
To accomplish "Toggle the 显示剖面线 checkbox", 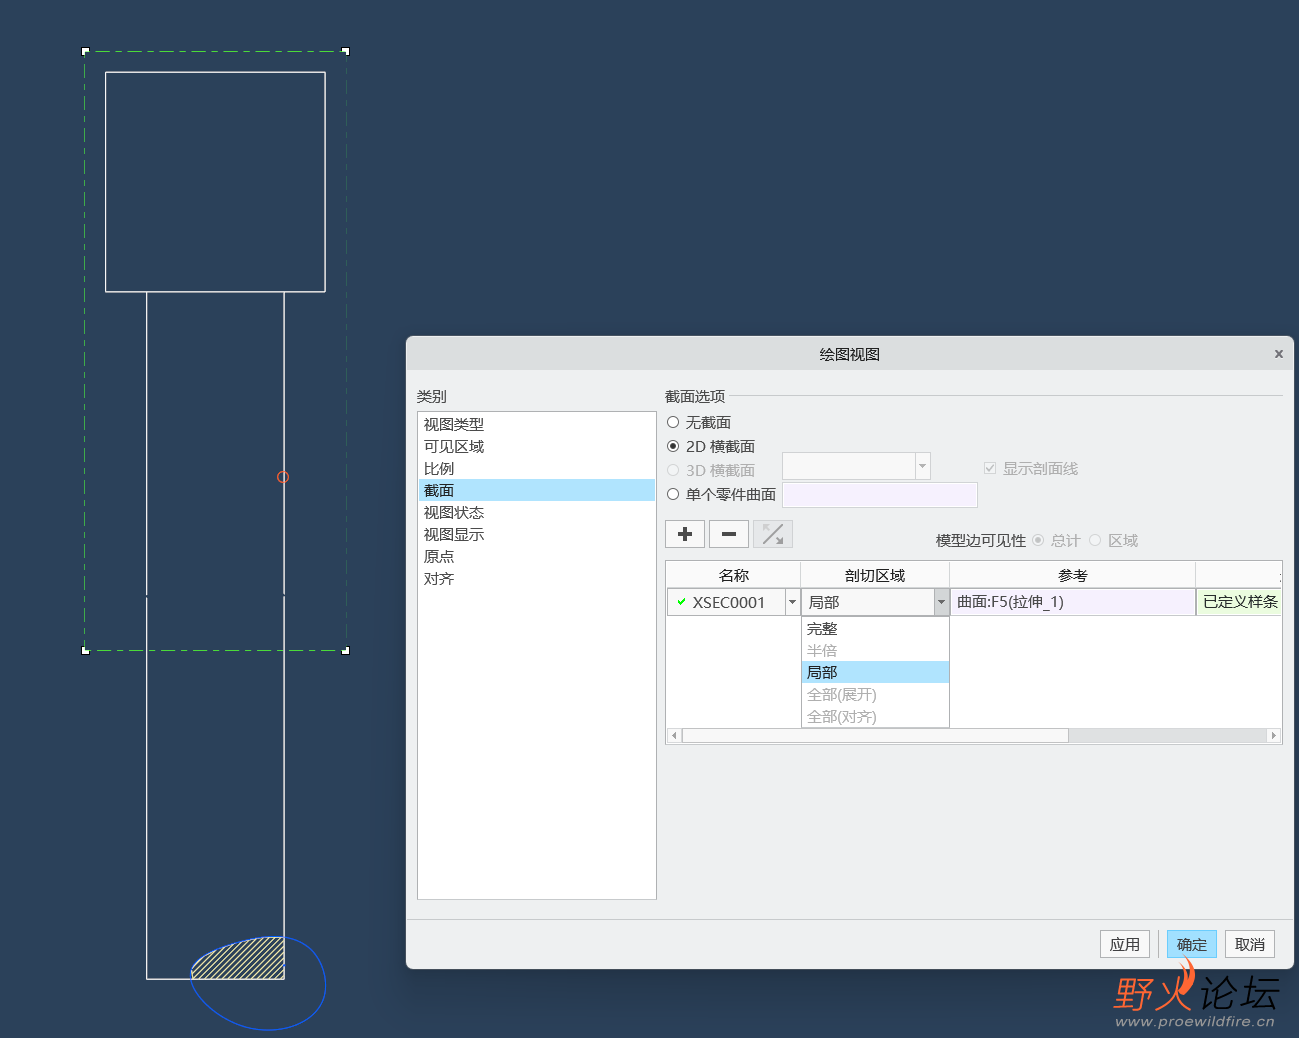I will (990, 468).
